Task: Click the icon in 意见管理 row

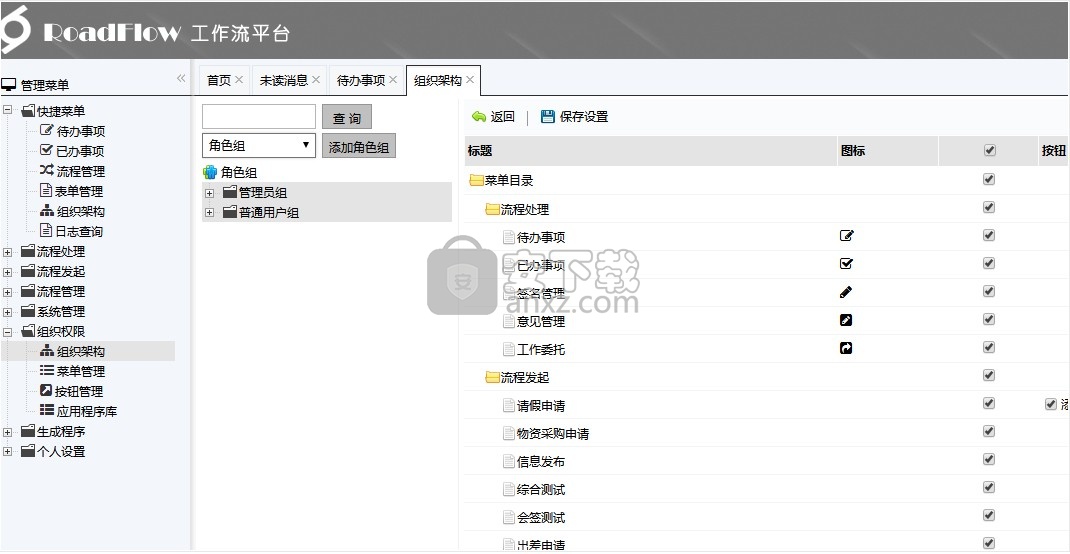Action: (846, 320)
